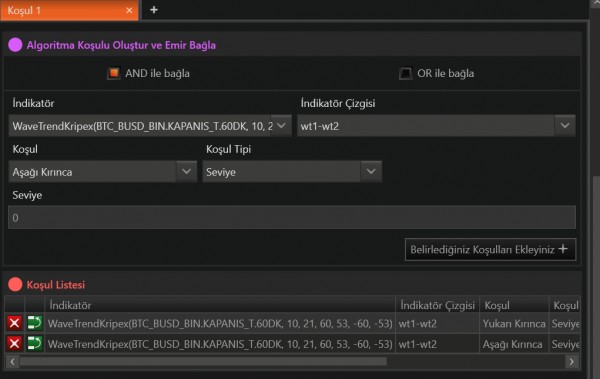600x379 pixels.
Task: Click green refresh icon on Yukarı Kırınca row
Action: (x=34, y=323)
